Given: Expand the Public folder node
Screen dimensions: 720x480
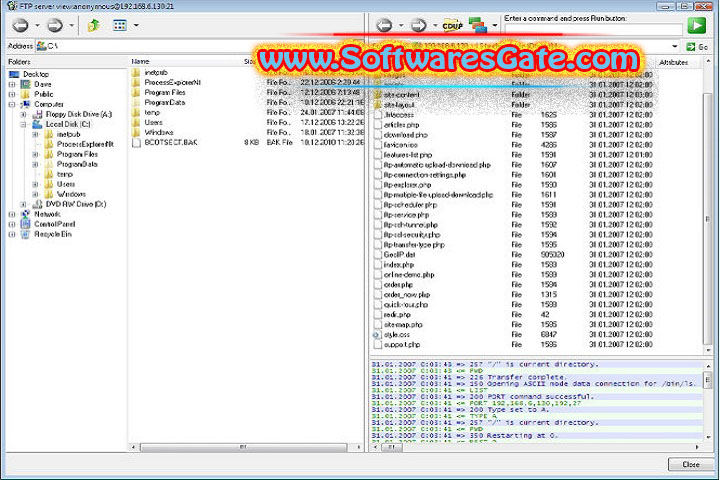Looking at the screenshot, I should [x=12, y=95].
